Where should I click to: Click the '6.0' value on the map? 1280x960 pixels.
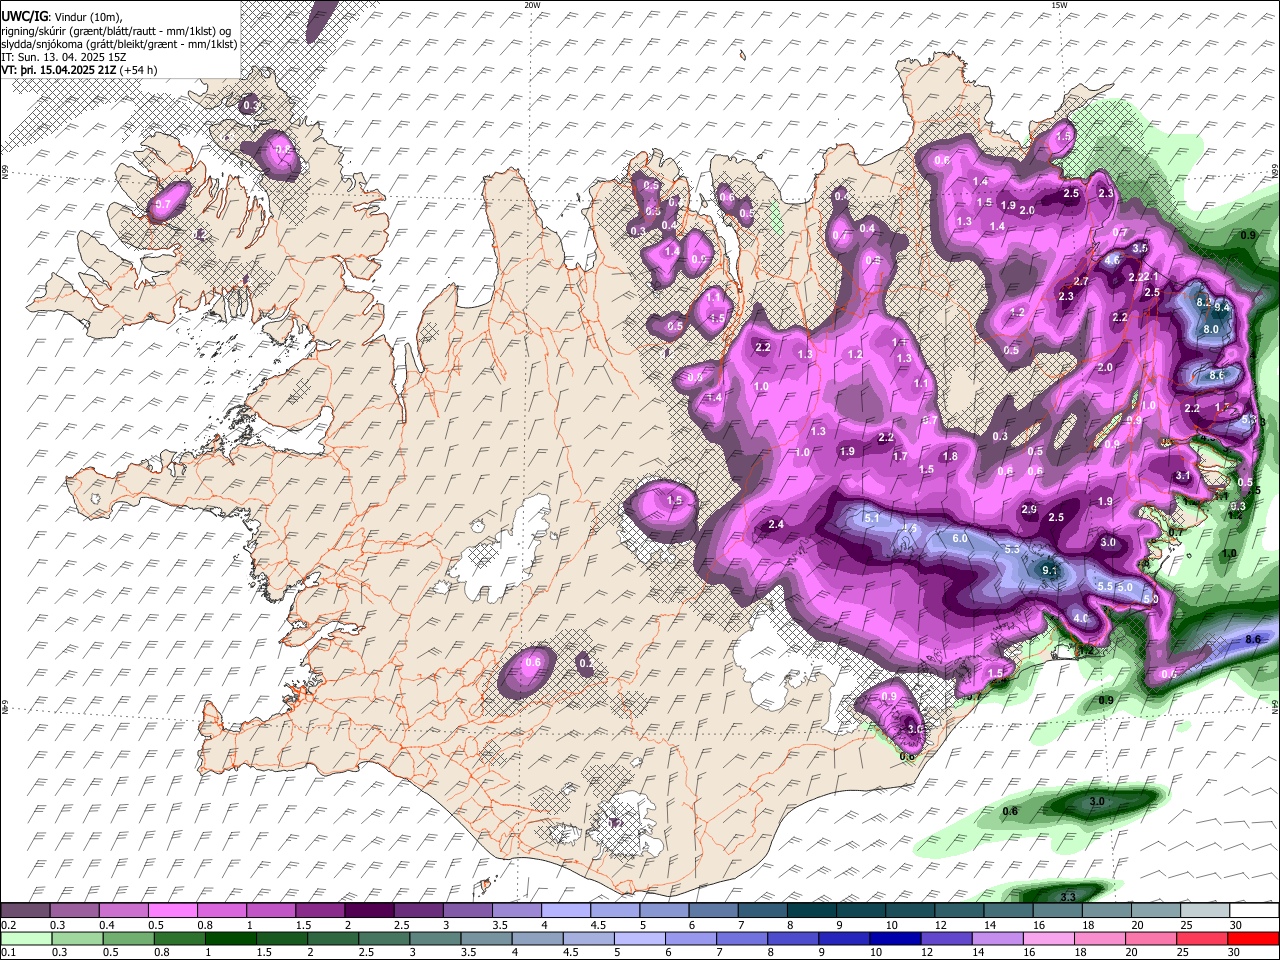coord(960,538)
